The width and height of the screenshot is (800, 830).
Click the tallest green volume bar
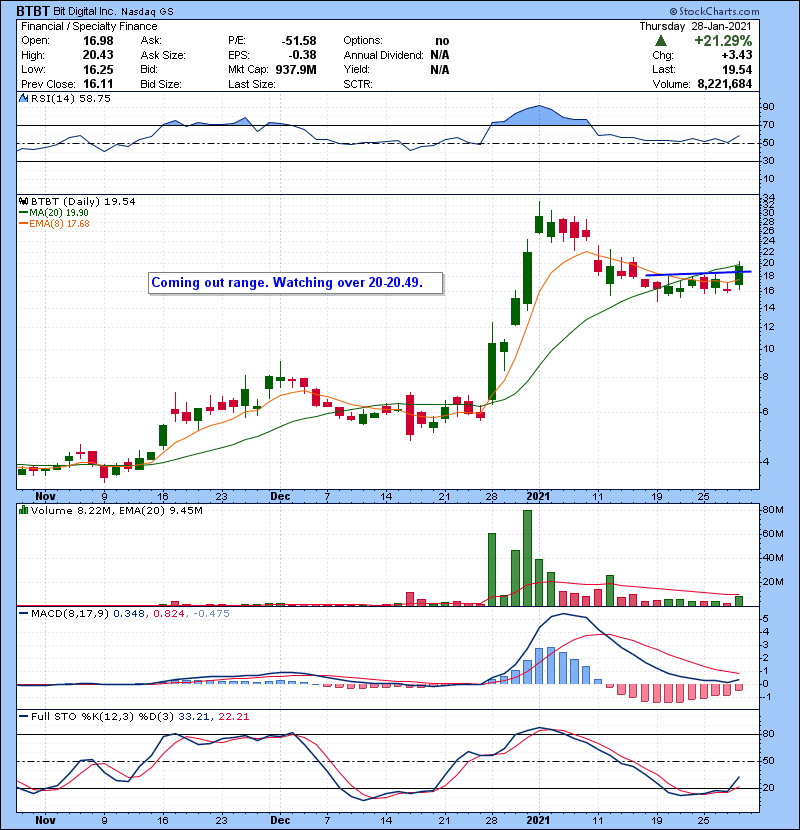(x=527, y=558)
